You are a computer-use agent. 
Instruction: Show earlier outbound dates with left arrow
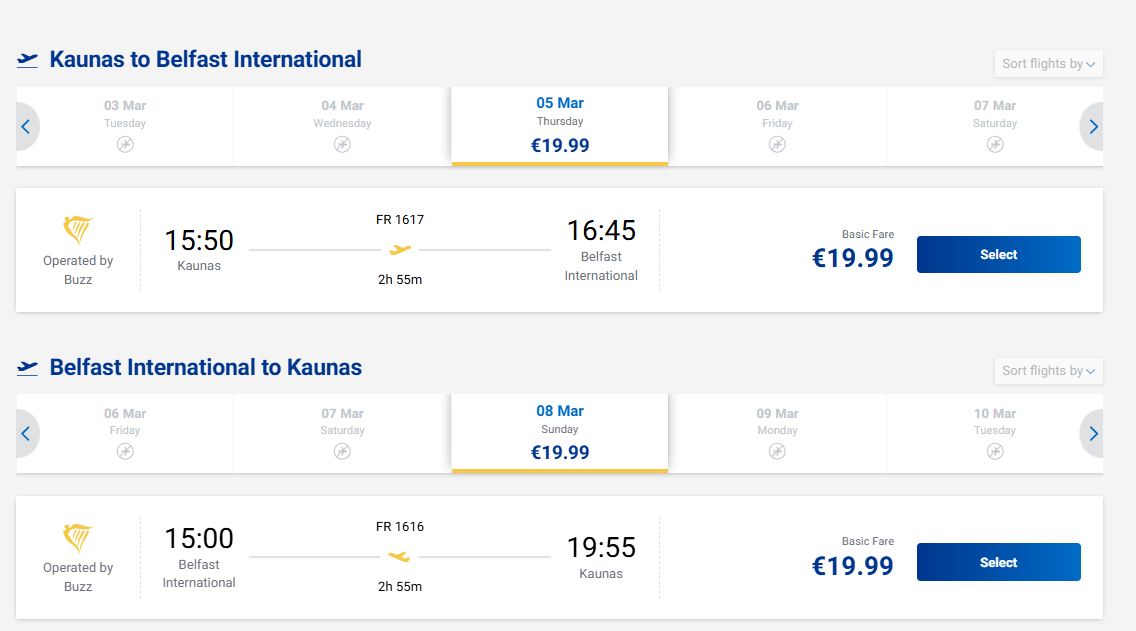coord(26,127)
